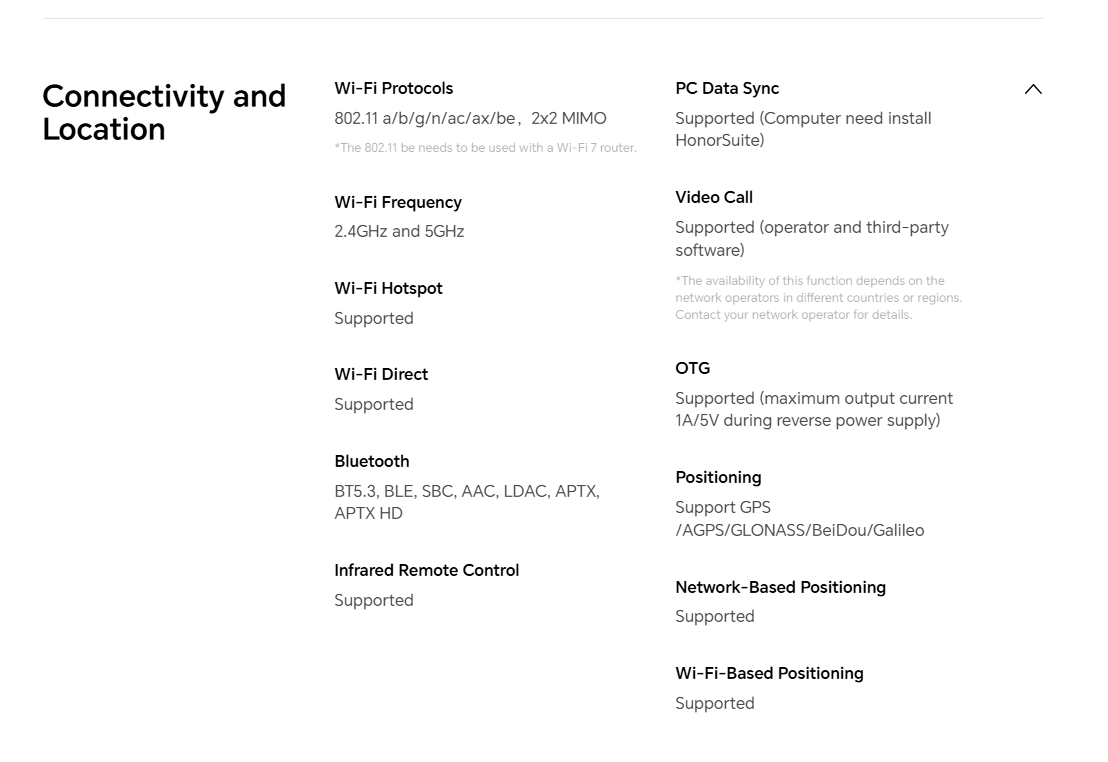Viewport: 1108px width, 762px height.
Task: Click the network operator availability footnote
Action: point(818,298)
